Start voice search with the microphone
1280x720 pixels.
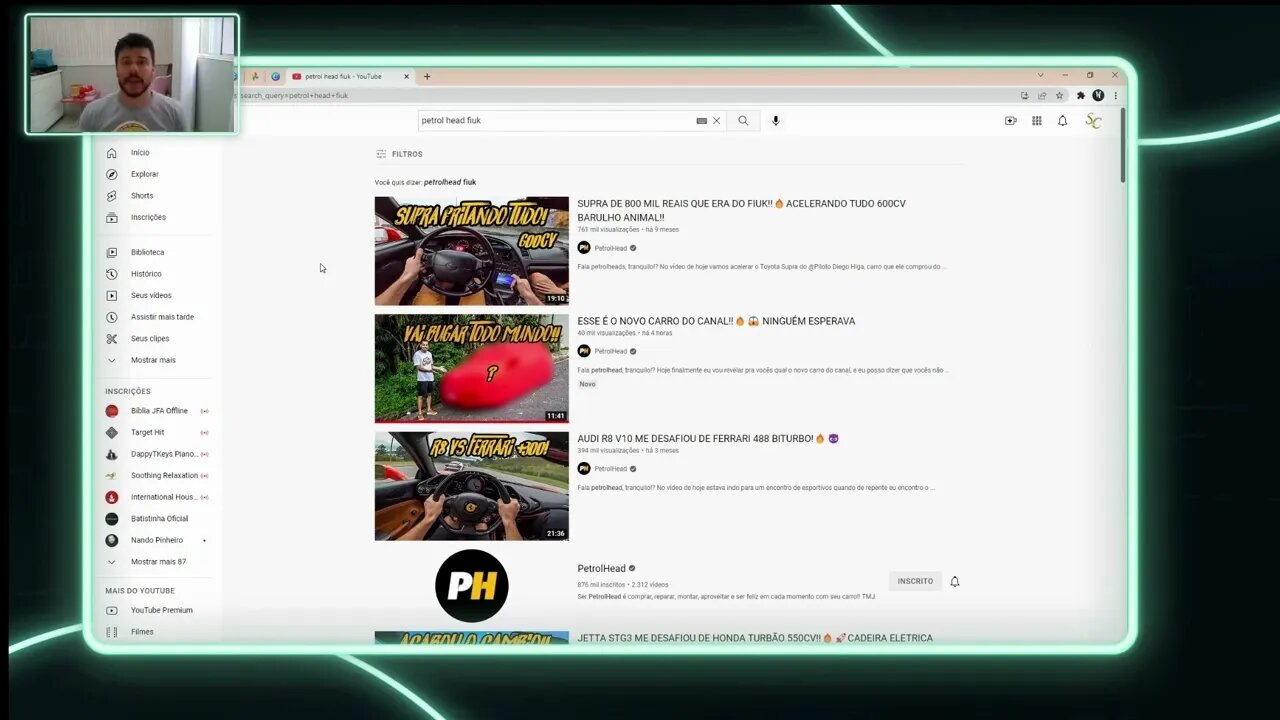[775, 120]
